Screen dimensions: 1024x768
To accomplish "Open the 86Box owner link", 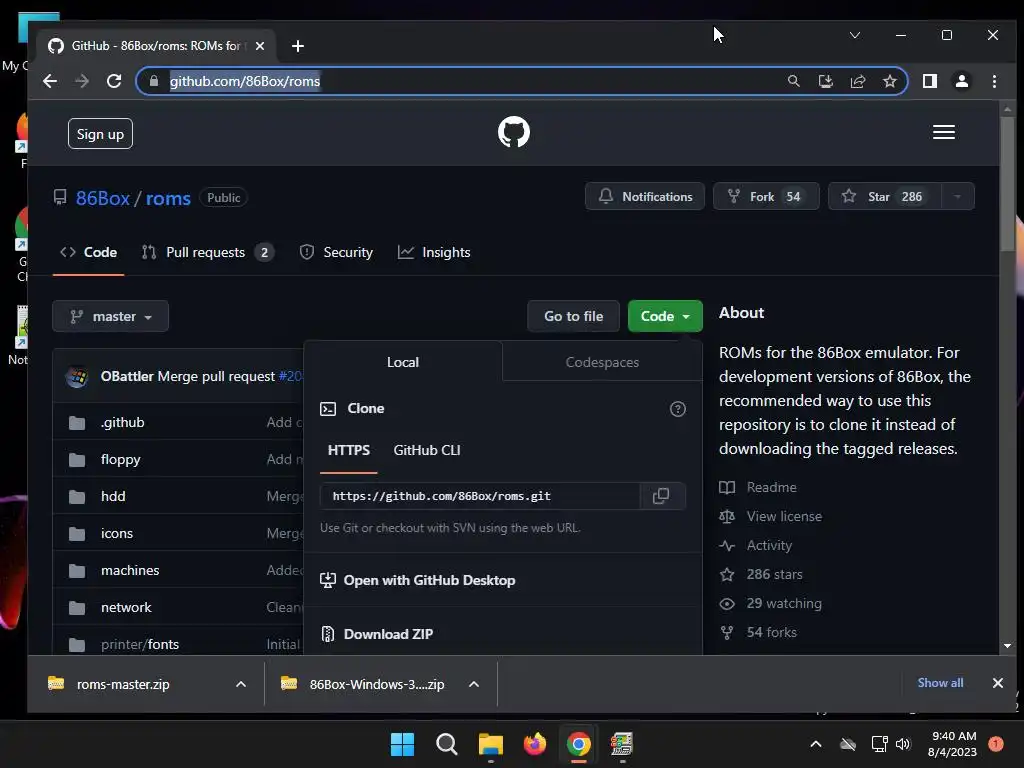I will (103, 199).
